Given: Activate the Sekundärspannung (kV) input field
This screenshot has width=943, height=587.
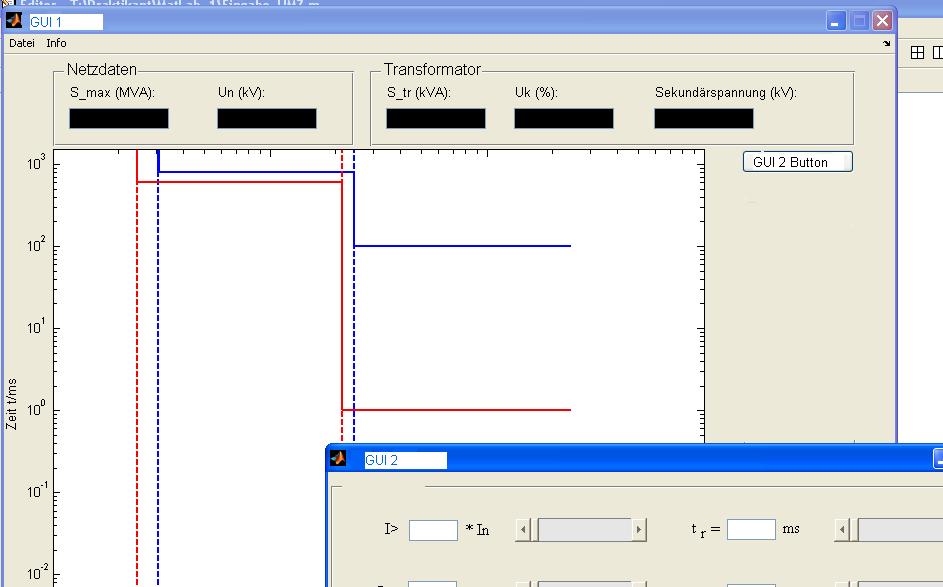Looking at the screenshot, I should [704, 119].
